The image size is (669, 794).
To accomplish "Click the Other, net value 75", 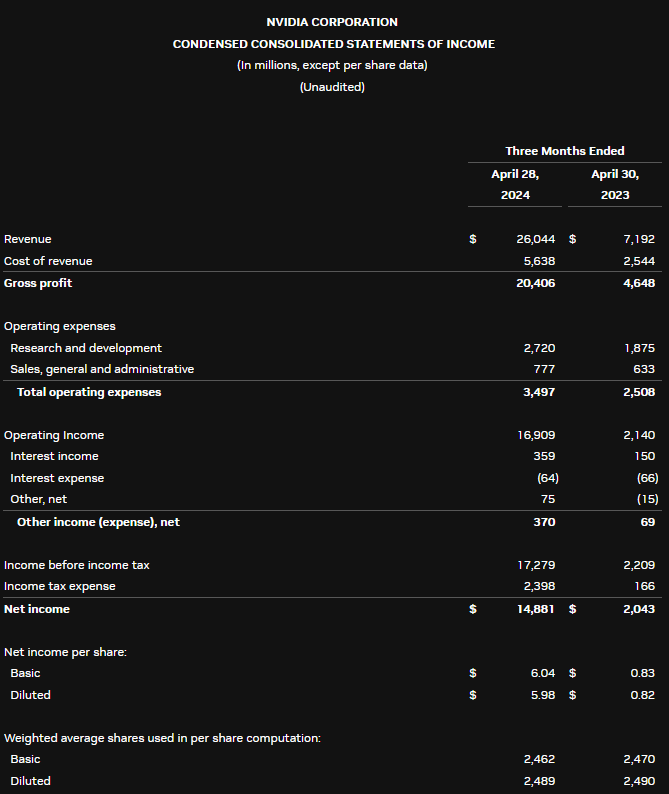I will pos(547,499).
